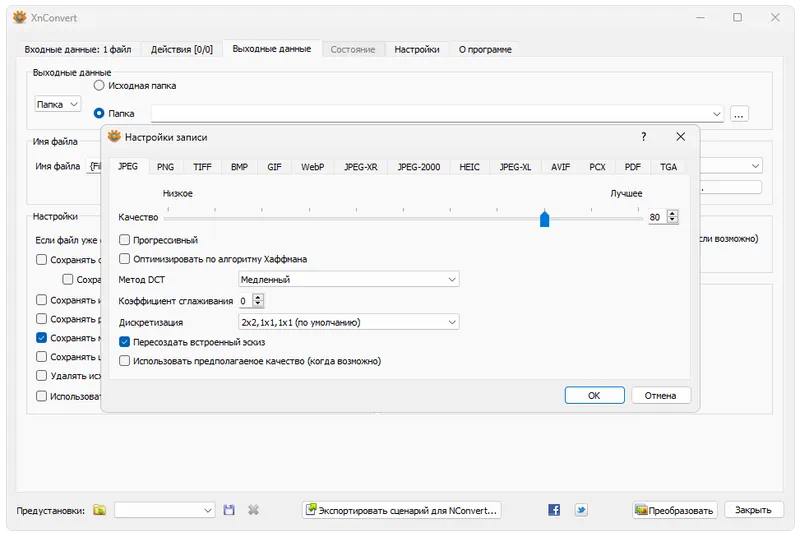This screenshot has width=800, height=537.
Task: Select the Папка radio button
Action: [x=99, y=113]
